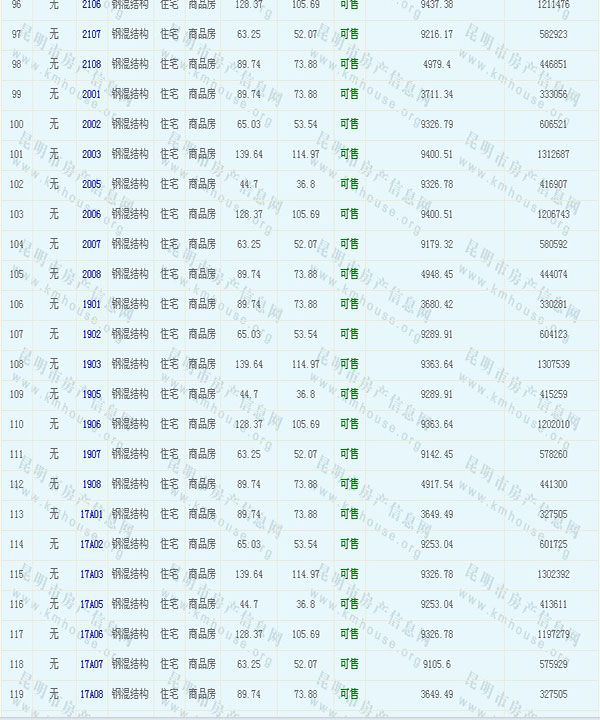Open room 2005 link

tap(91, 184)
